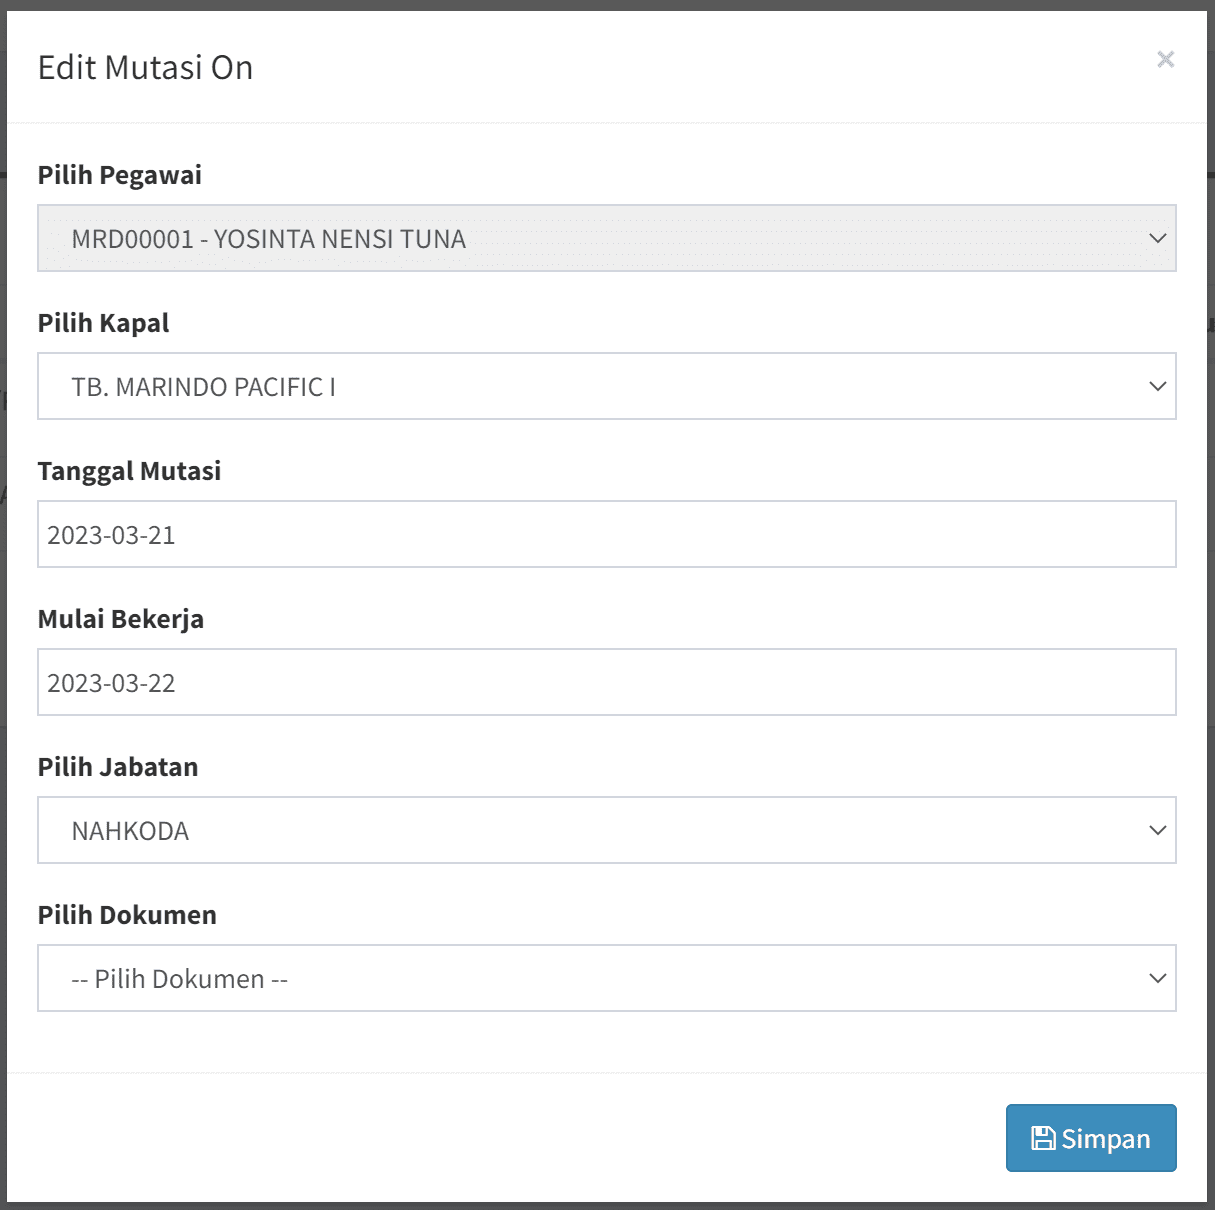Click the Mulai Bekerja label

[x=121, y=619]
